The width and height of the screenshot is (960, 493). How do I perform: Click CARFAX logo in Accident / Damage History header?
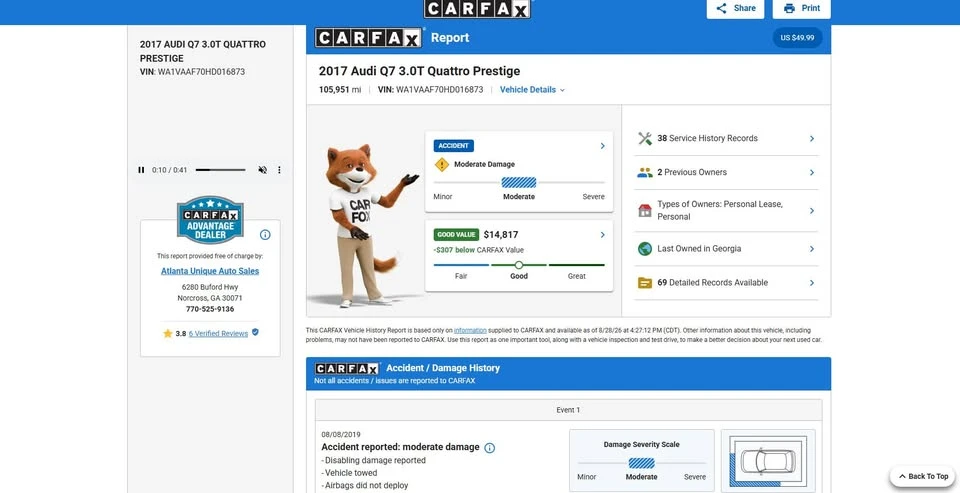347,369
